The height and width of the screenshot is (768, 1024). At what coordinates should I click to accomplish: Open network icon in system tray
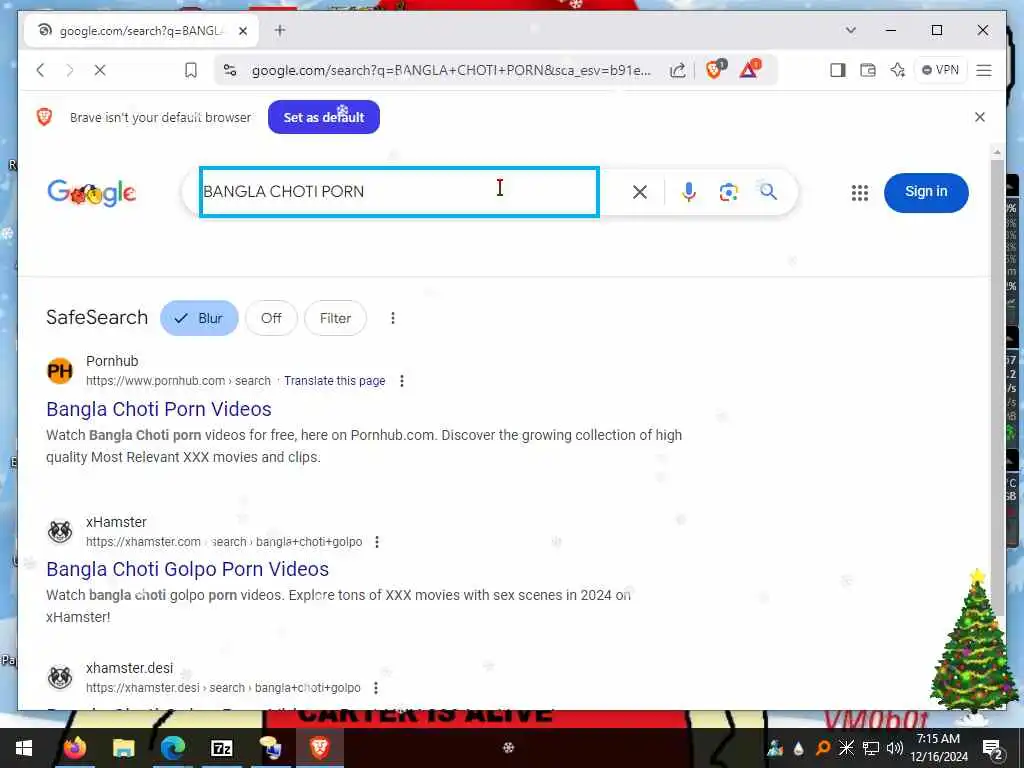(x=871, y=748)
